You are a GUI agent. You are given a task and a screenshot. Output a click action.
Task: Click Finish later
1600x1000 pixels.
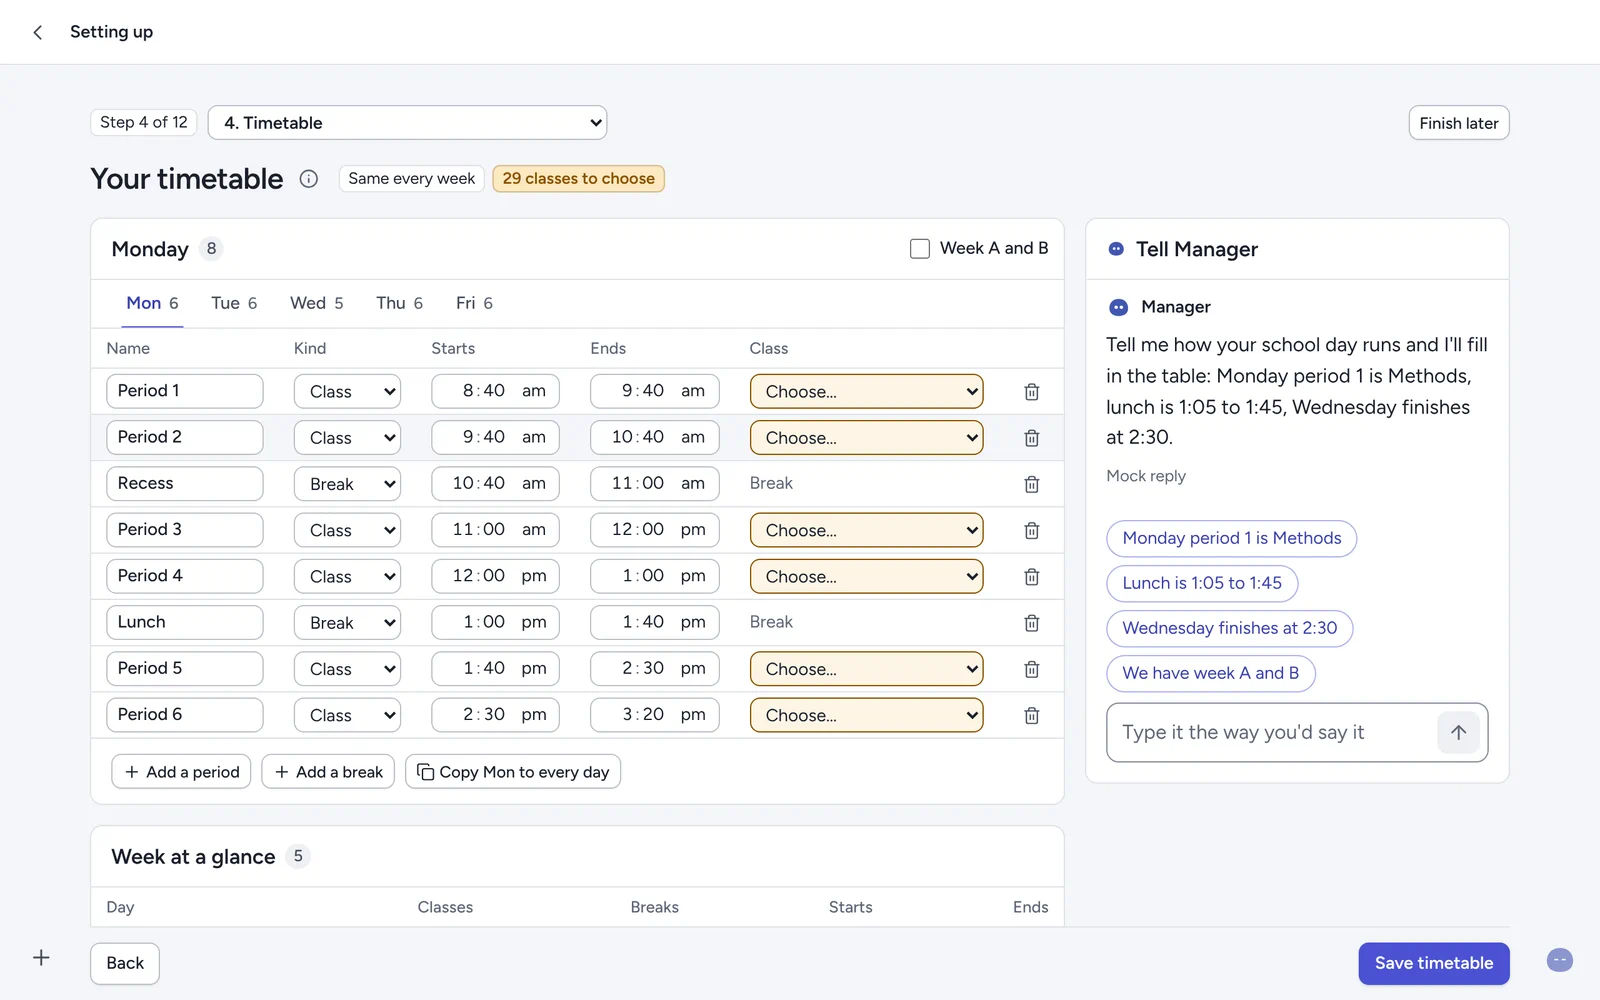[x=1459, y=123]
